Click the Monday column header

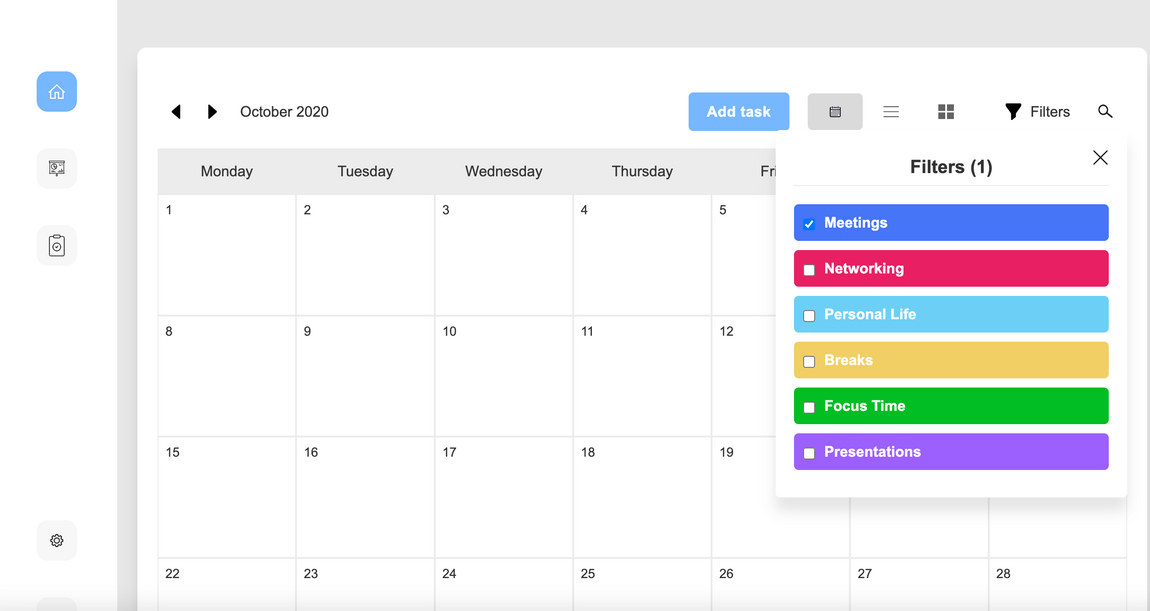pos(227,172)
